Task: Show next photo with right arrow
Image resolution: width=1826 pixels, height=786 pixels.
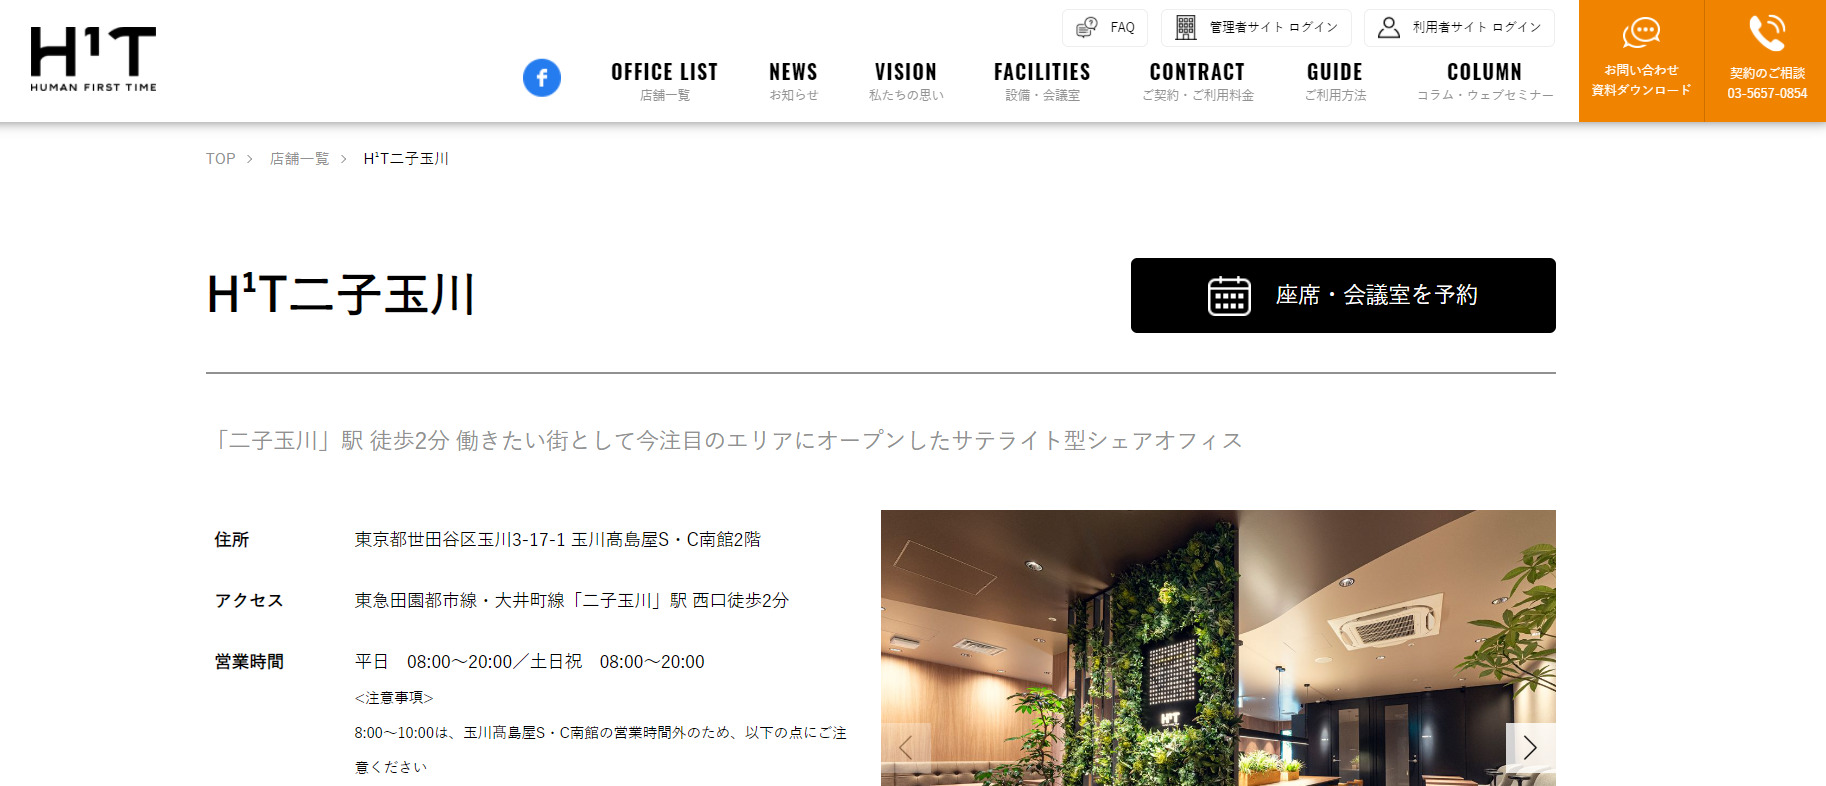Action: 1530,747
